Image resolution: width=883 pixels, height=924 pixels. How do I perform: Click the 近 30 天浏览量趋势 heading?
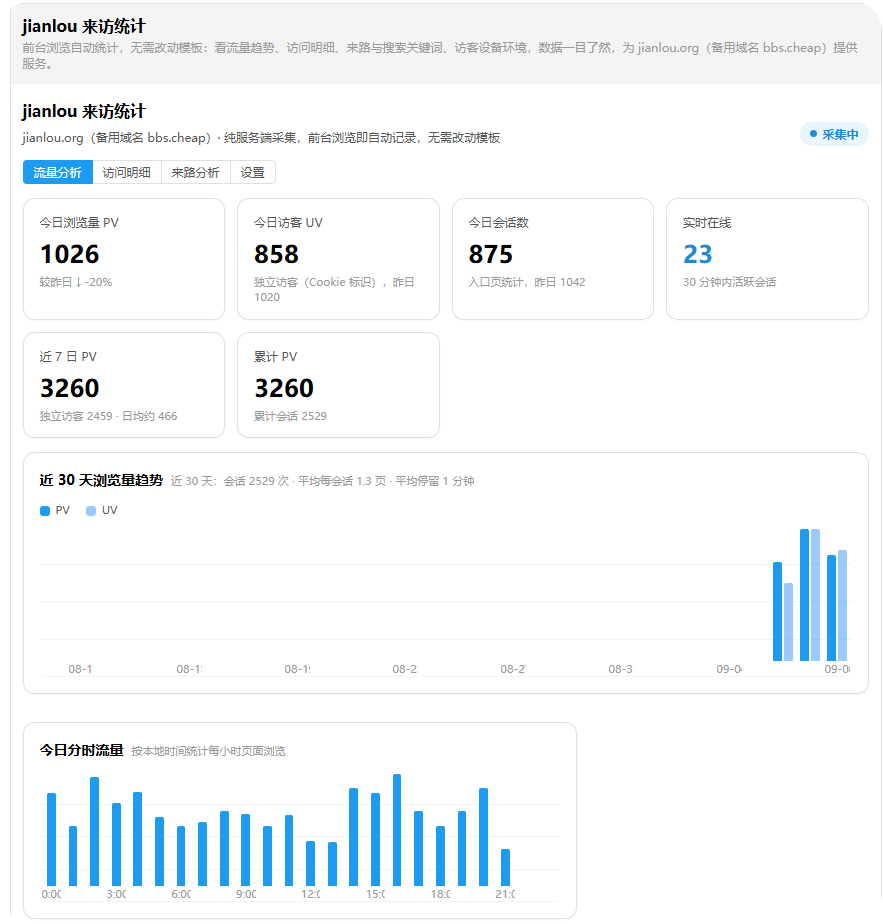[x=101, y=480]
